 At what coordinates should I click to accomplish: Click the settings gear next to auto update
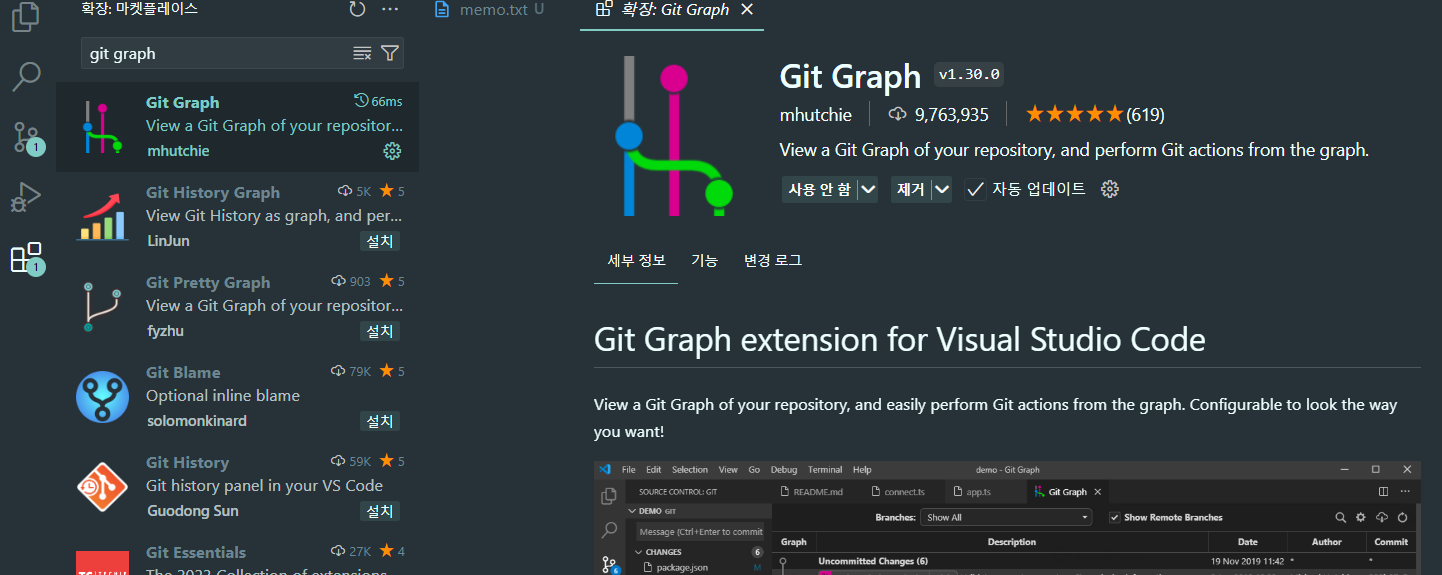click(1109, 189)
